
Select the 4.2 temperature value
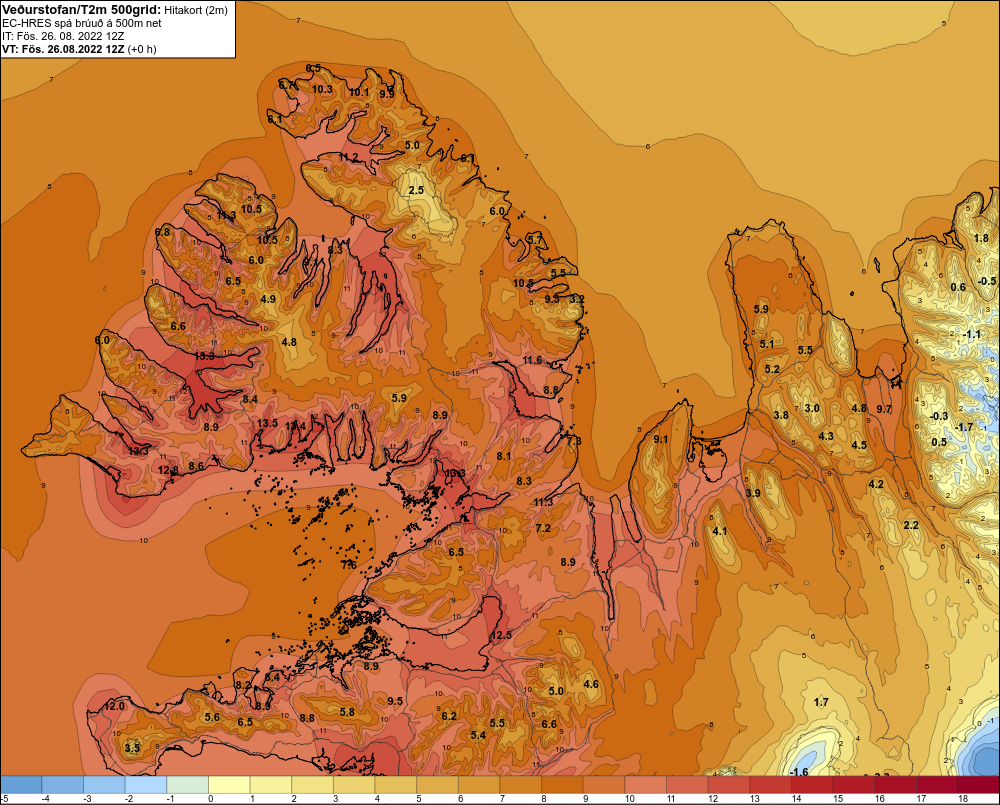[x=876, y=484]
